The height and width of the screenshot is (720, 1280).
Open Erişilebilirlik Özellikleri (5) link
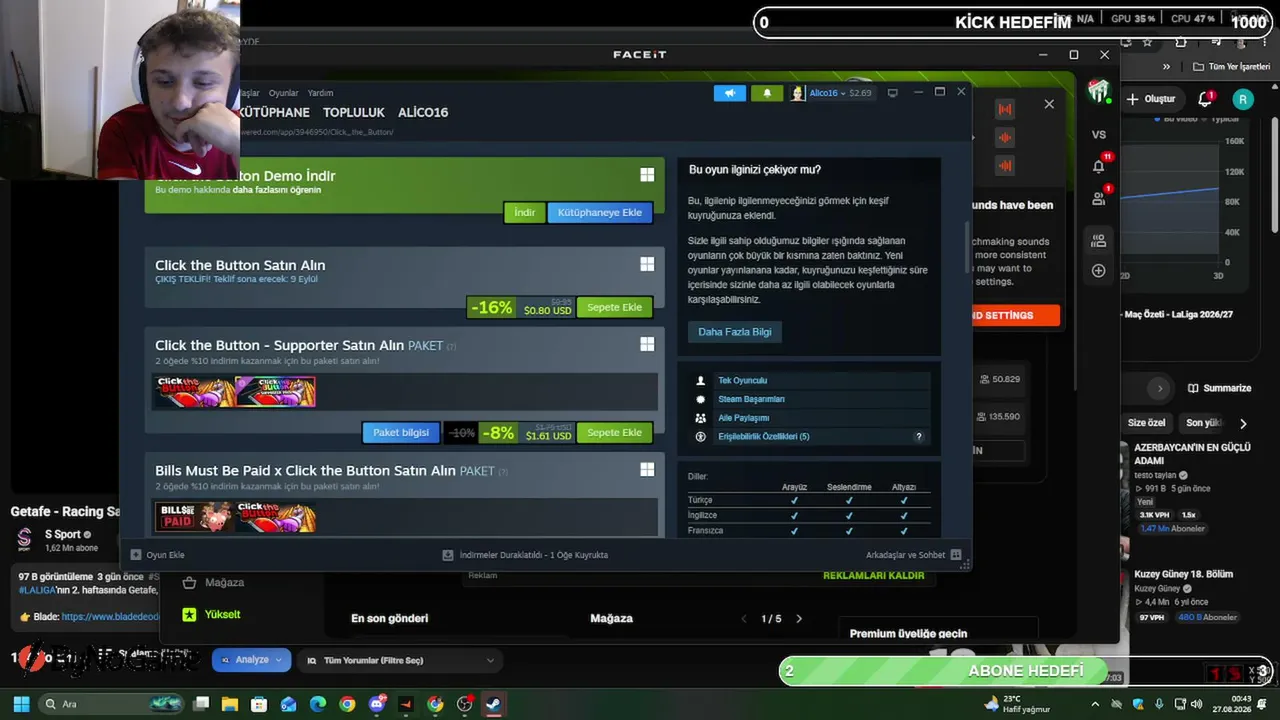pyautogui.click(x=764, y=437)
